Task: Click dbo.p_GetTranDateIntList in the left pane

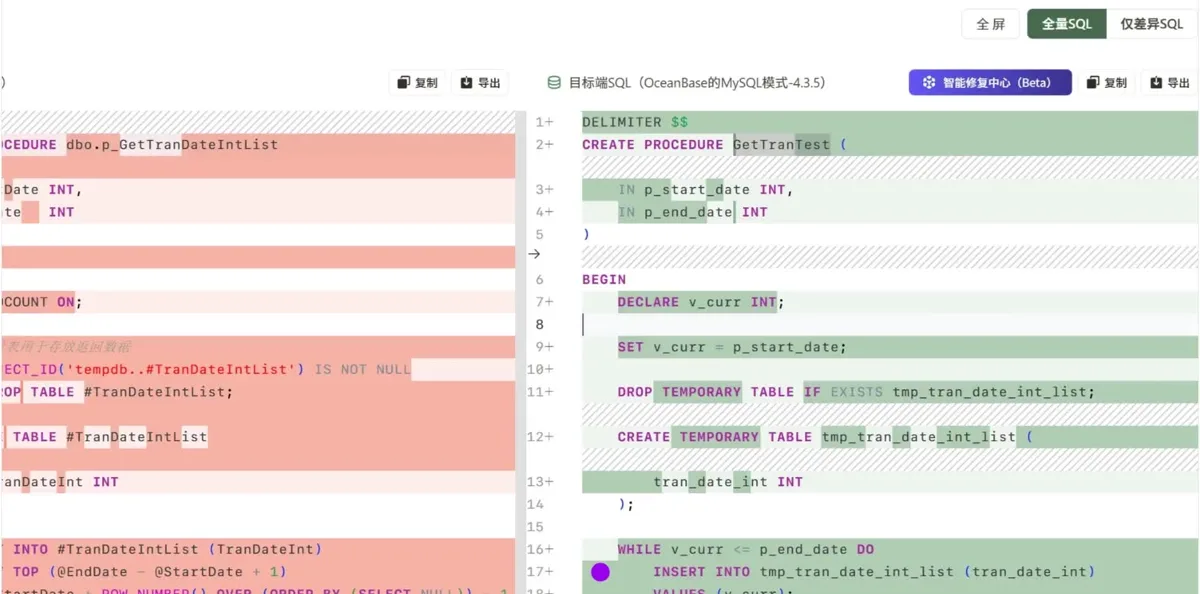Action: [172, 145]
